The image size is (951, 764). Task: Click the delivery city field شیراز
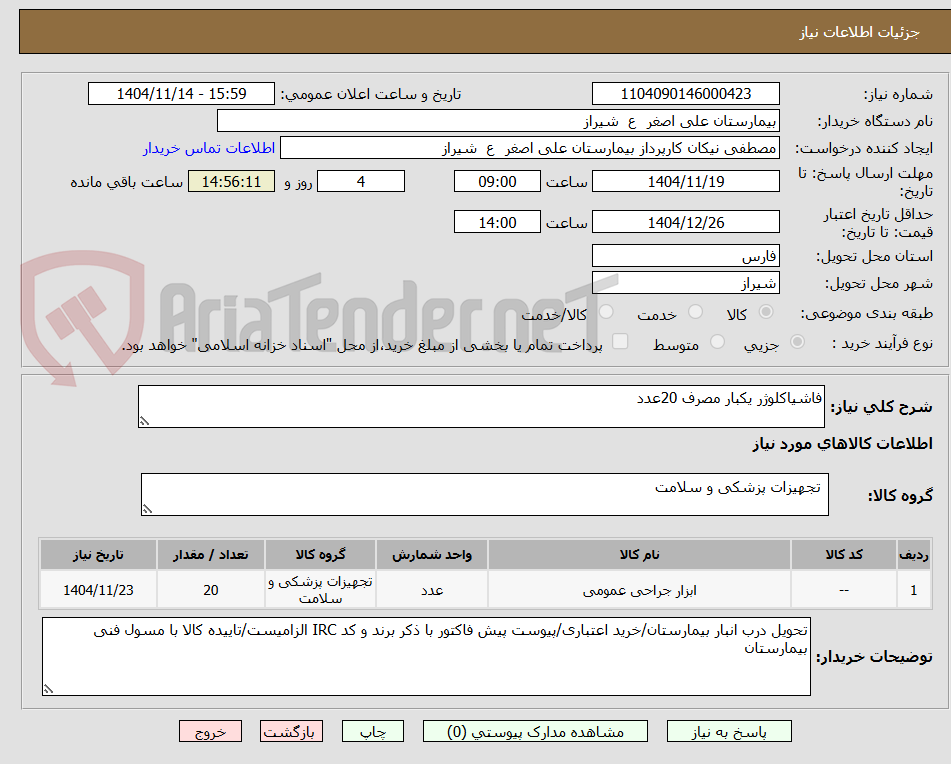(685, 283)
